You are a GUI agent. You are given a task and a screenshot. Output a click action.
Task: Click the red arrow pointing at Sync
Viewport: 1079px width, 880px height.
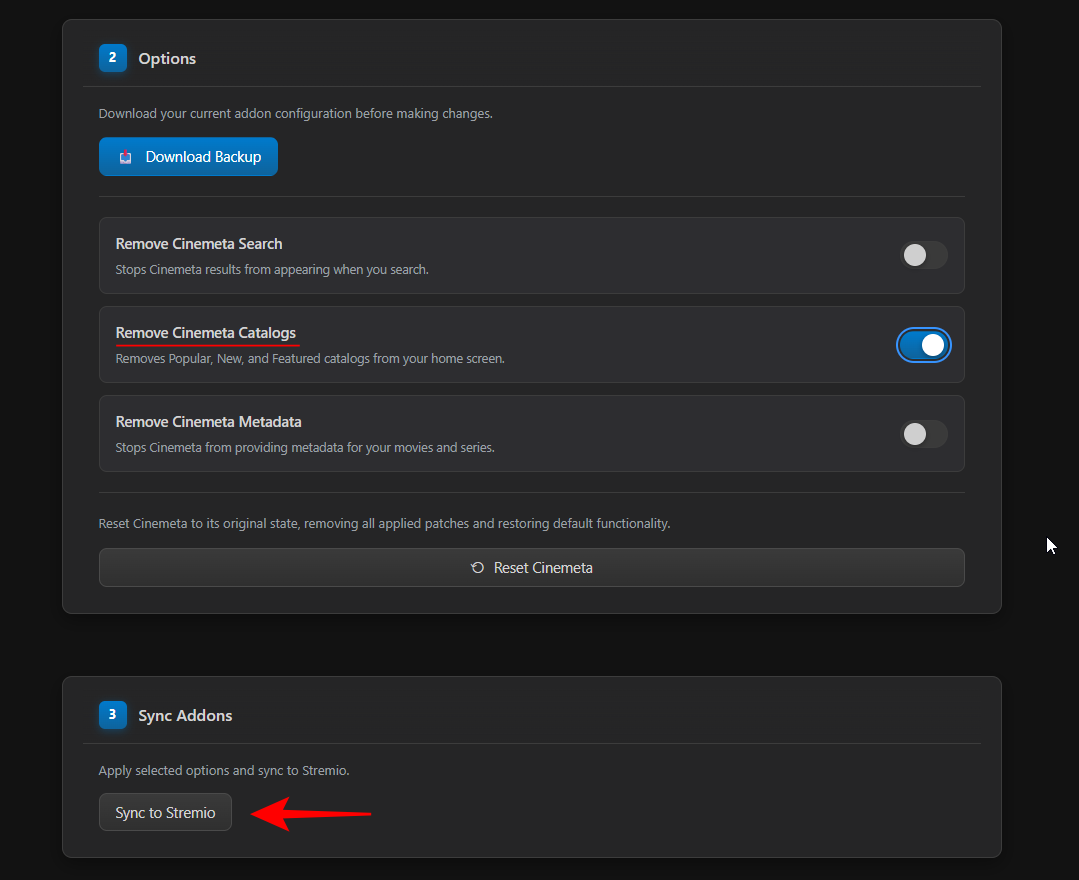point(311,813)
